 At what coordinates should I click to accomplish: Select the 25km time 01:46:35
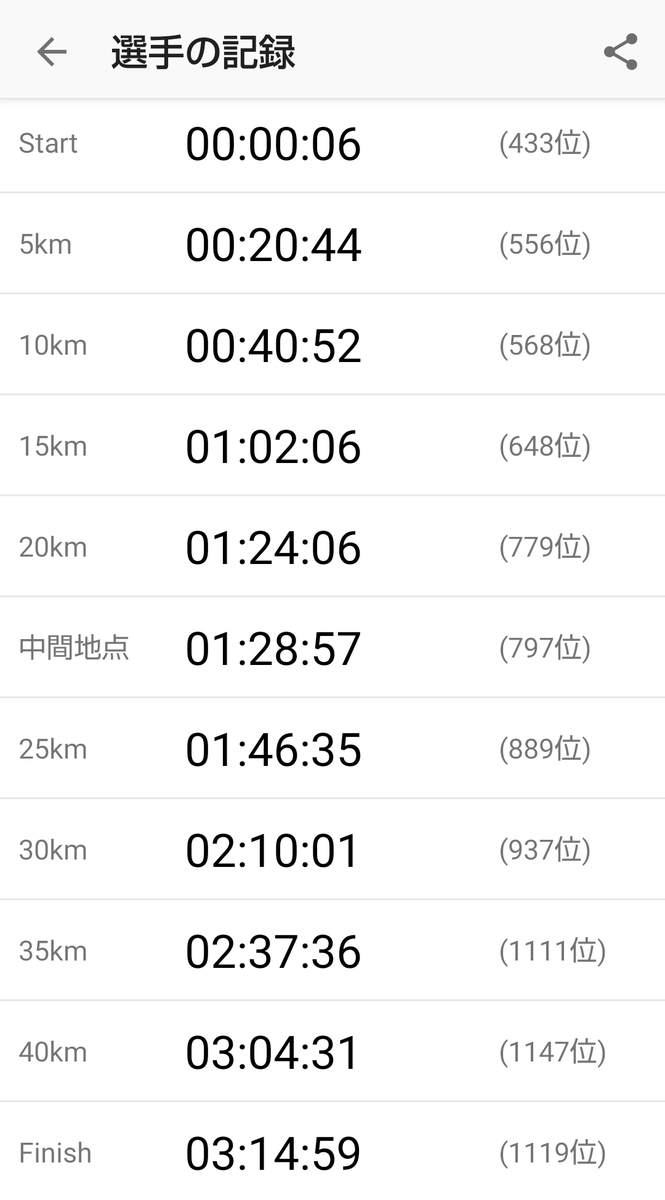click(x=273, y=750)
